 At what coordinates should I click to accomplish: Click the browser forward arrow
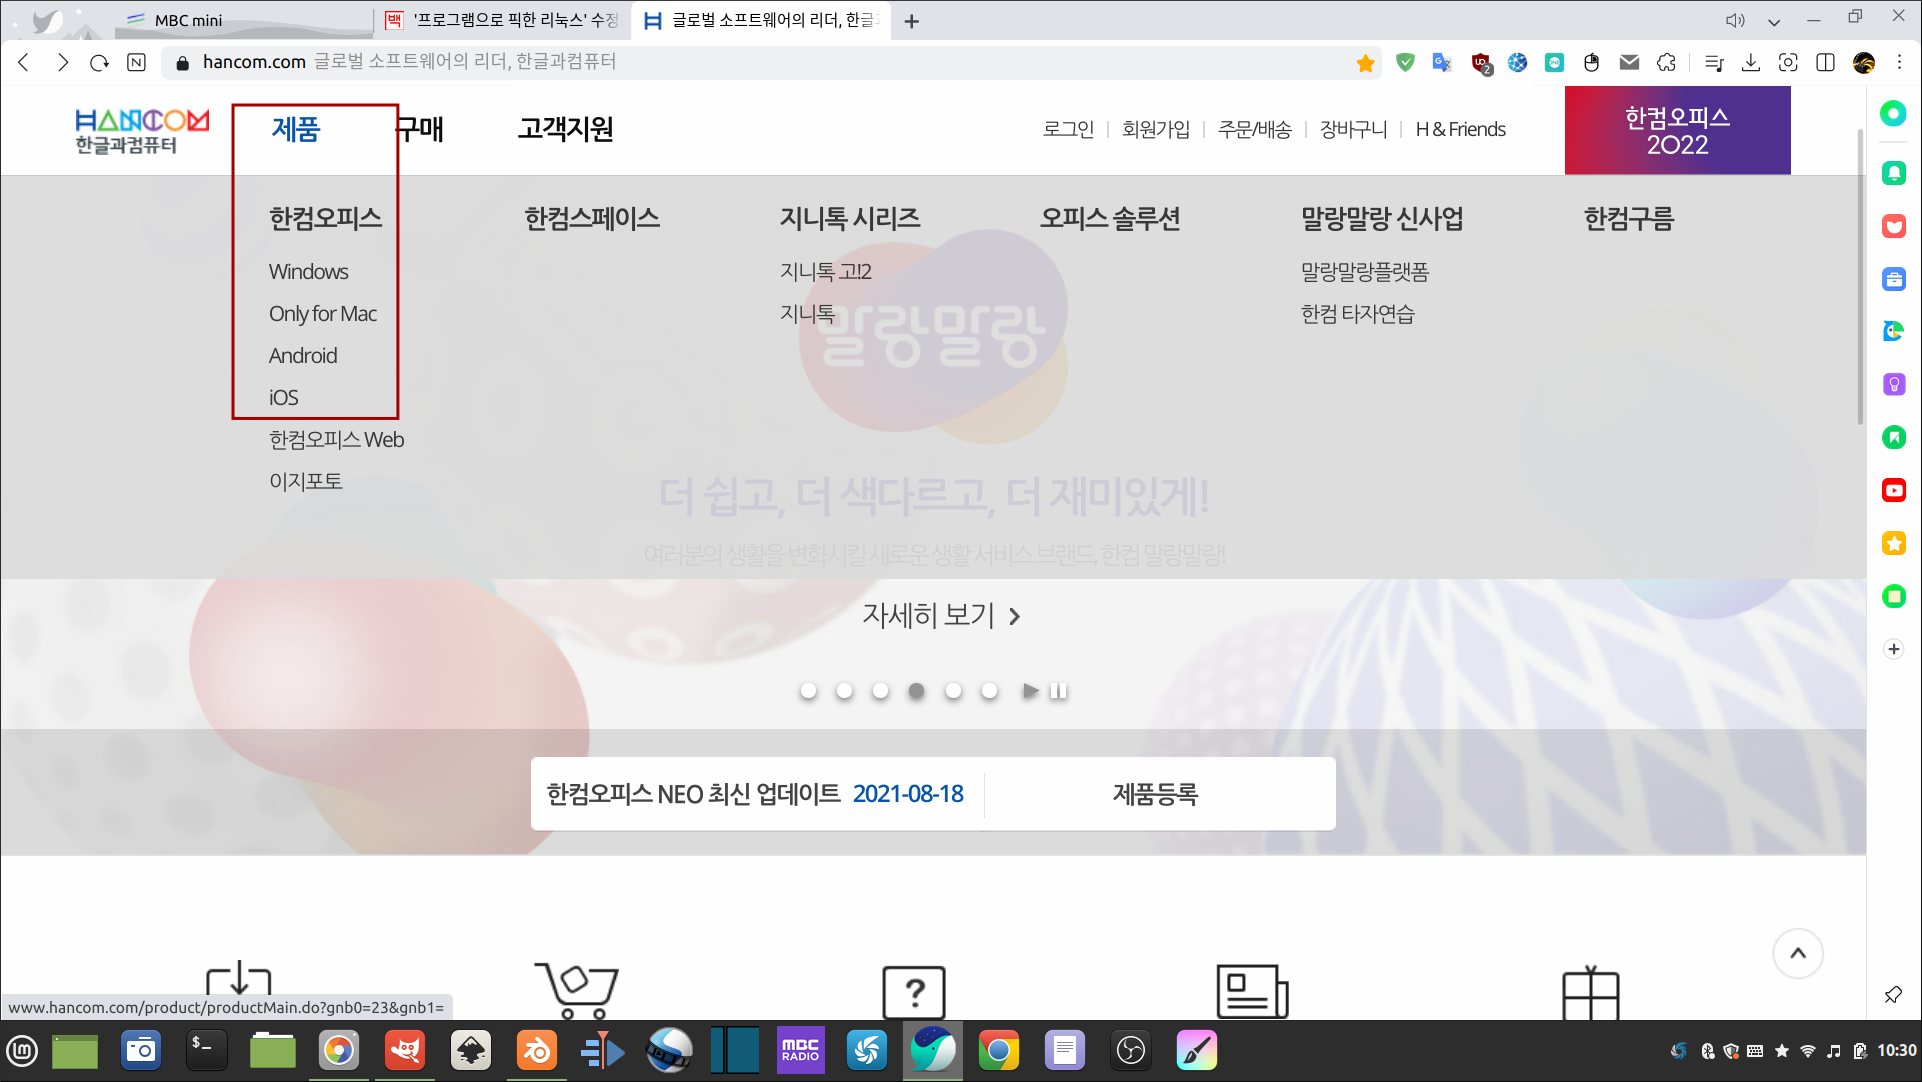(x=62, y=62)
